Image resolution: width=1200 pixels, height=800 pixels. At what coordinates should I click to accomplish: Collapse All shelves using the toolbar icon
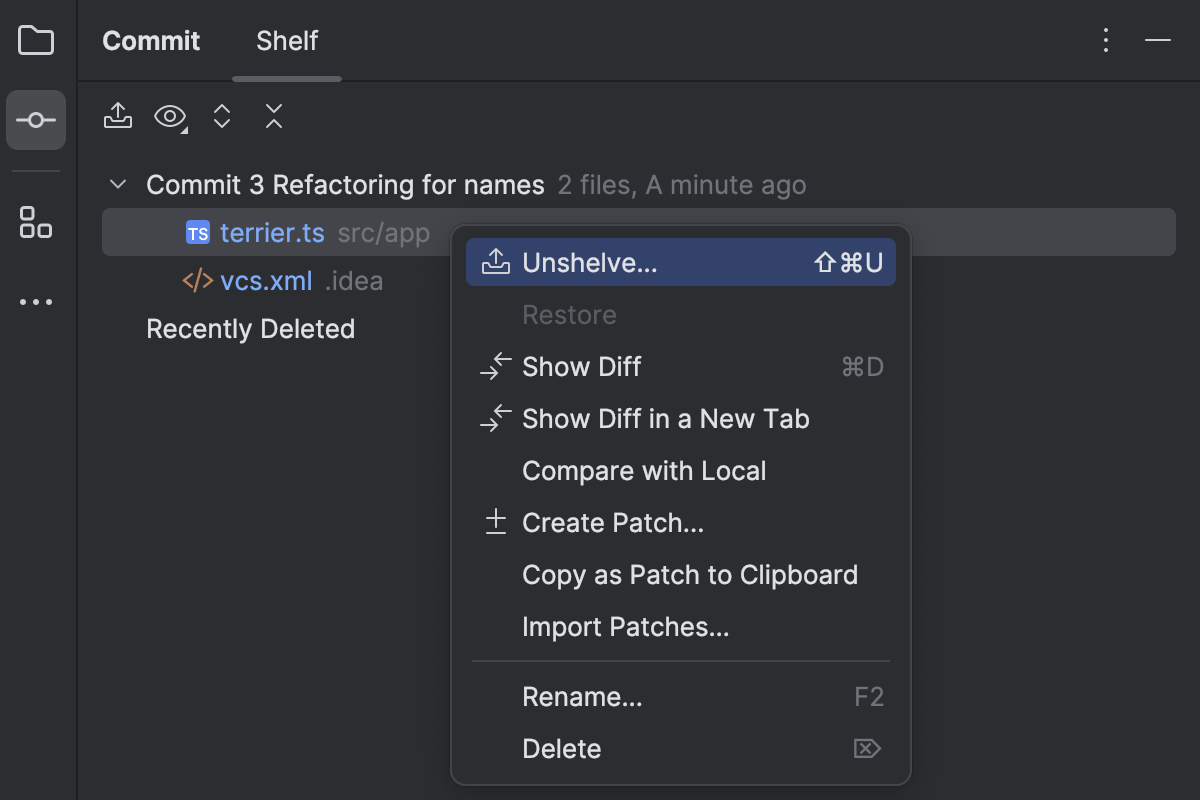click(273, 117)
